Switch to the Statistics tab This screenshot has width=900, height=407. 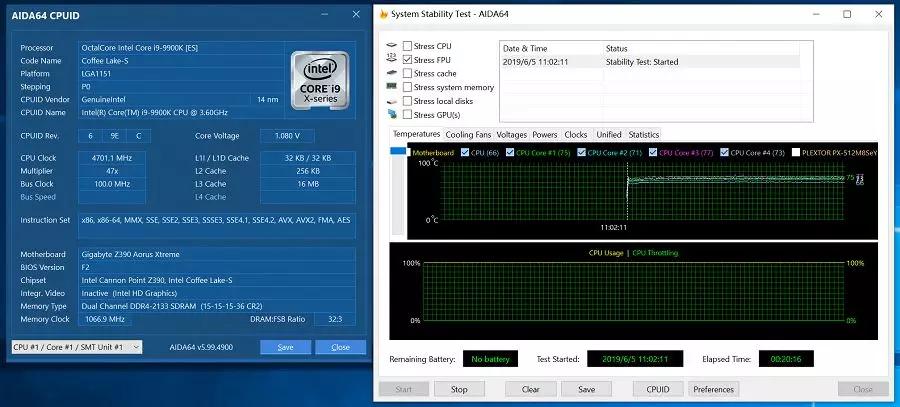tap(643, 134)
